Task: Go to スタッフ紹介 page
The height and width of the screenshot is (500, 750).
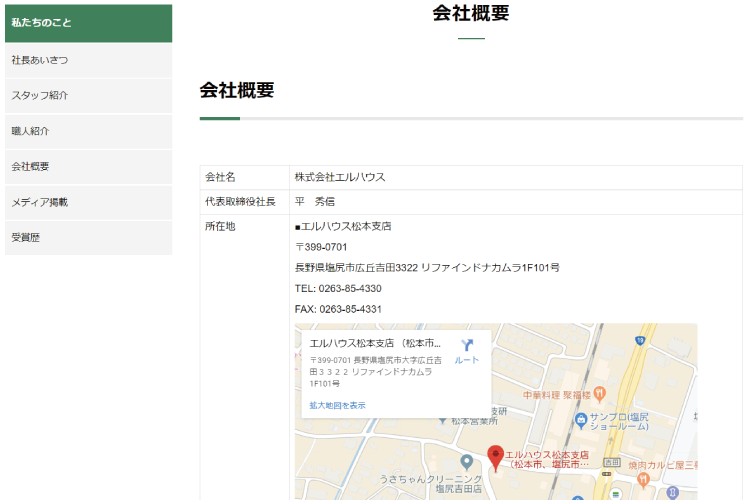Action: coord(88,96)
